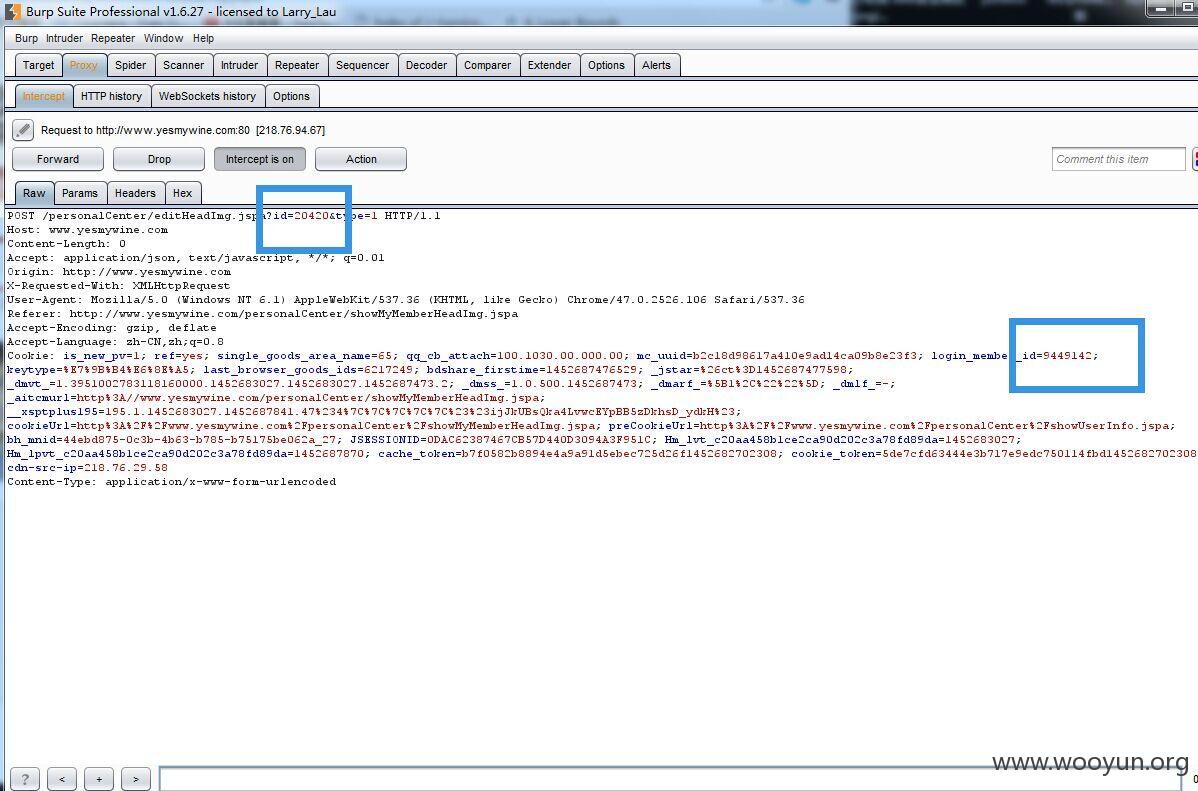Click the 'Comment this item' field
Screen dimensions: 1198x791
1119,159
